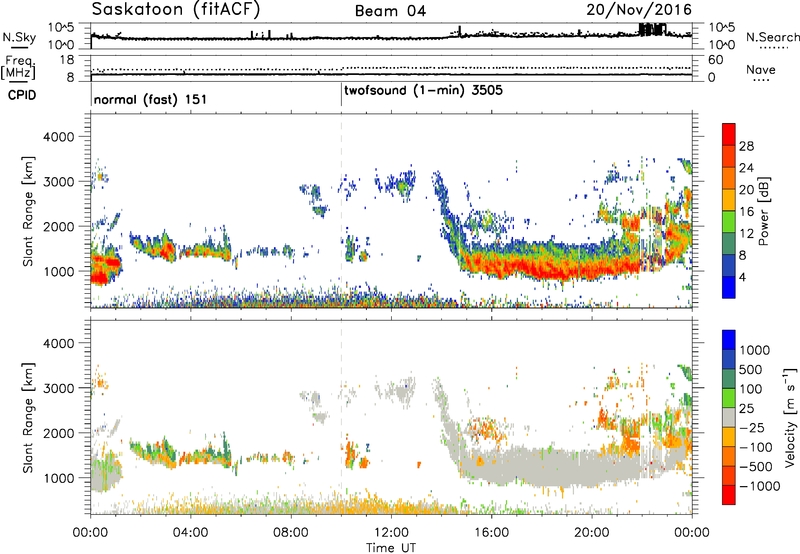The width and height of the screenshot is (800, 554).
Task: Click the "Power [dB]" colorbar title
Action: pyautogui.click(x=764, y=211)
